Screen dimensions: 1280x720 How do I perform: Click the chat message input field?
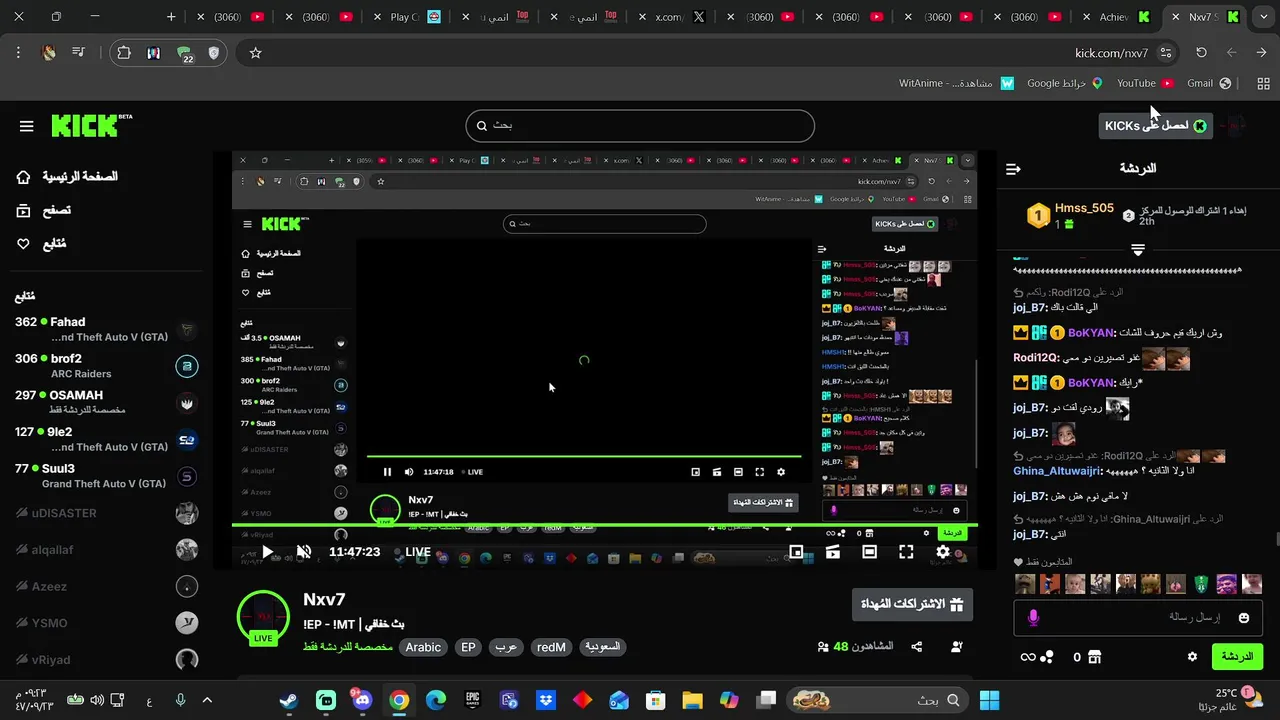pos(1138,618)
